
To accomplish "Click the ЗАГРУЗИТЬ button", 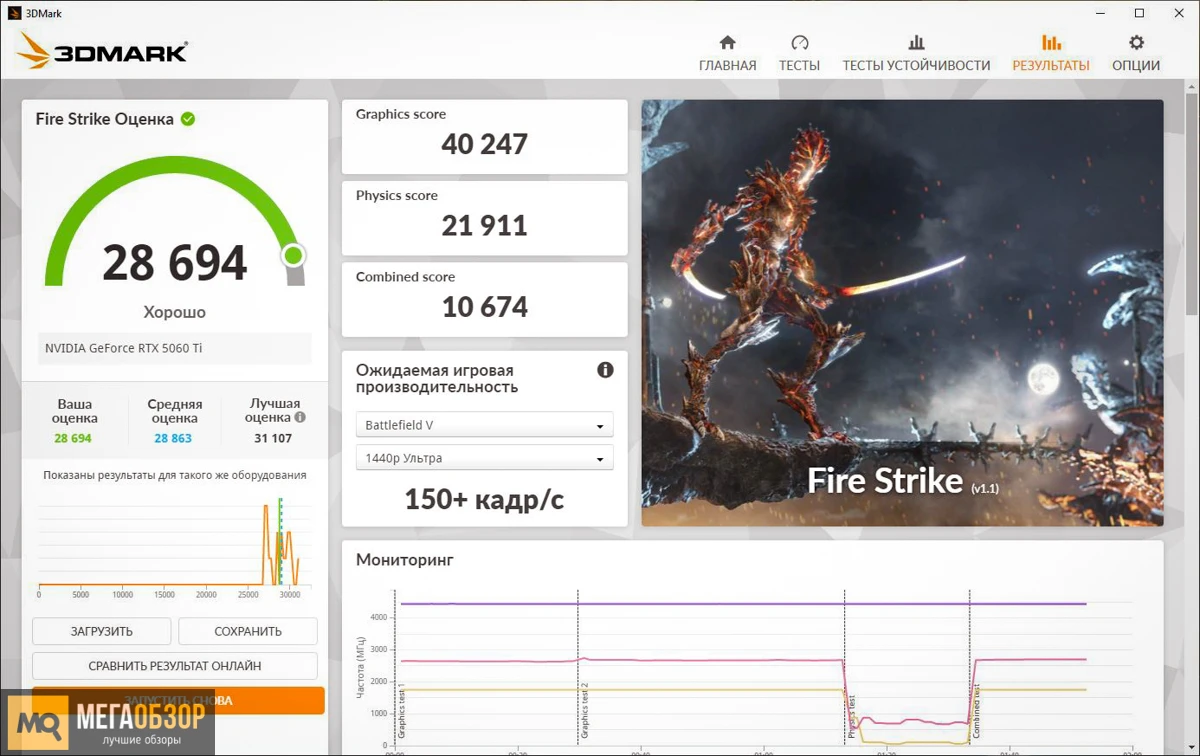I will pyautogui.click(x=102, y=631).
